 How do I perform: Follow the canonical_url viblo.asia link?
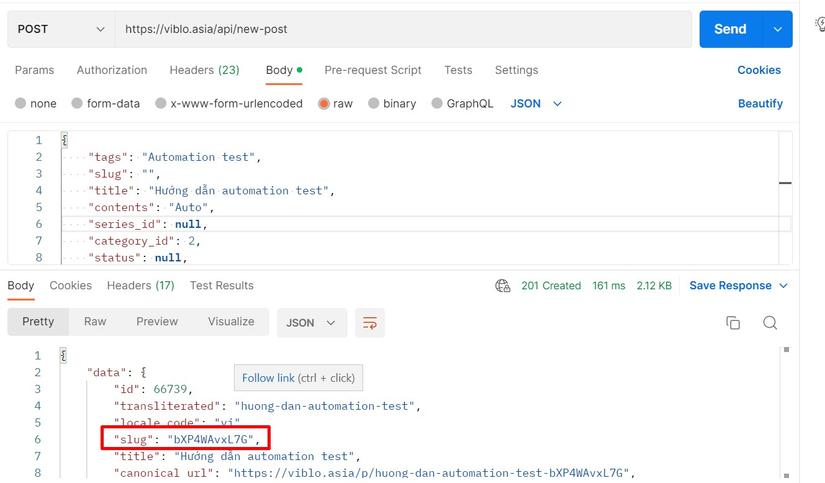tap(428, 473)
